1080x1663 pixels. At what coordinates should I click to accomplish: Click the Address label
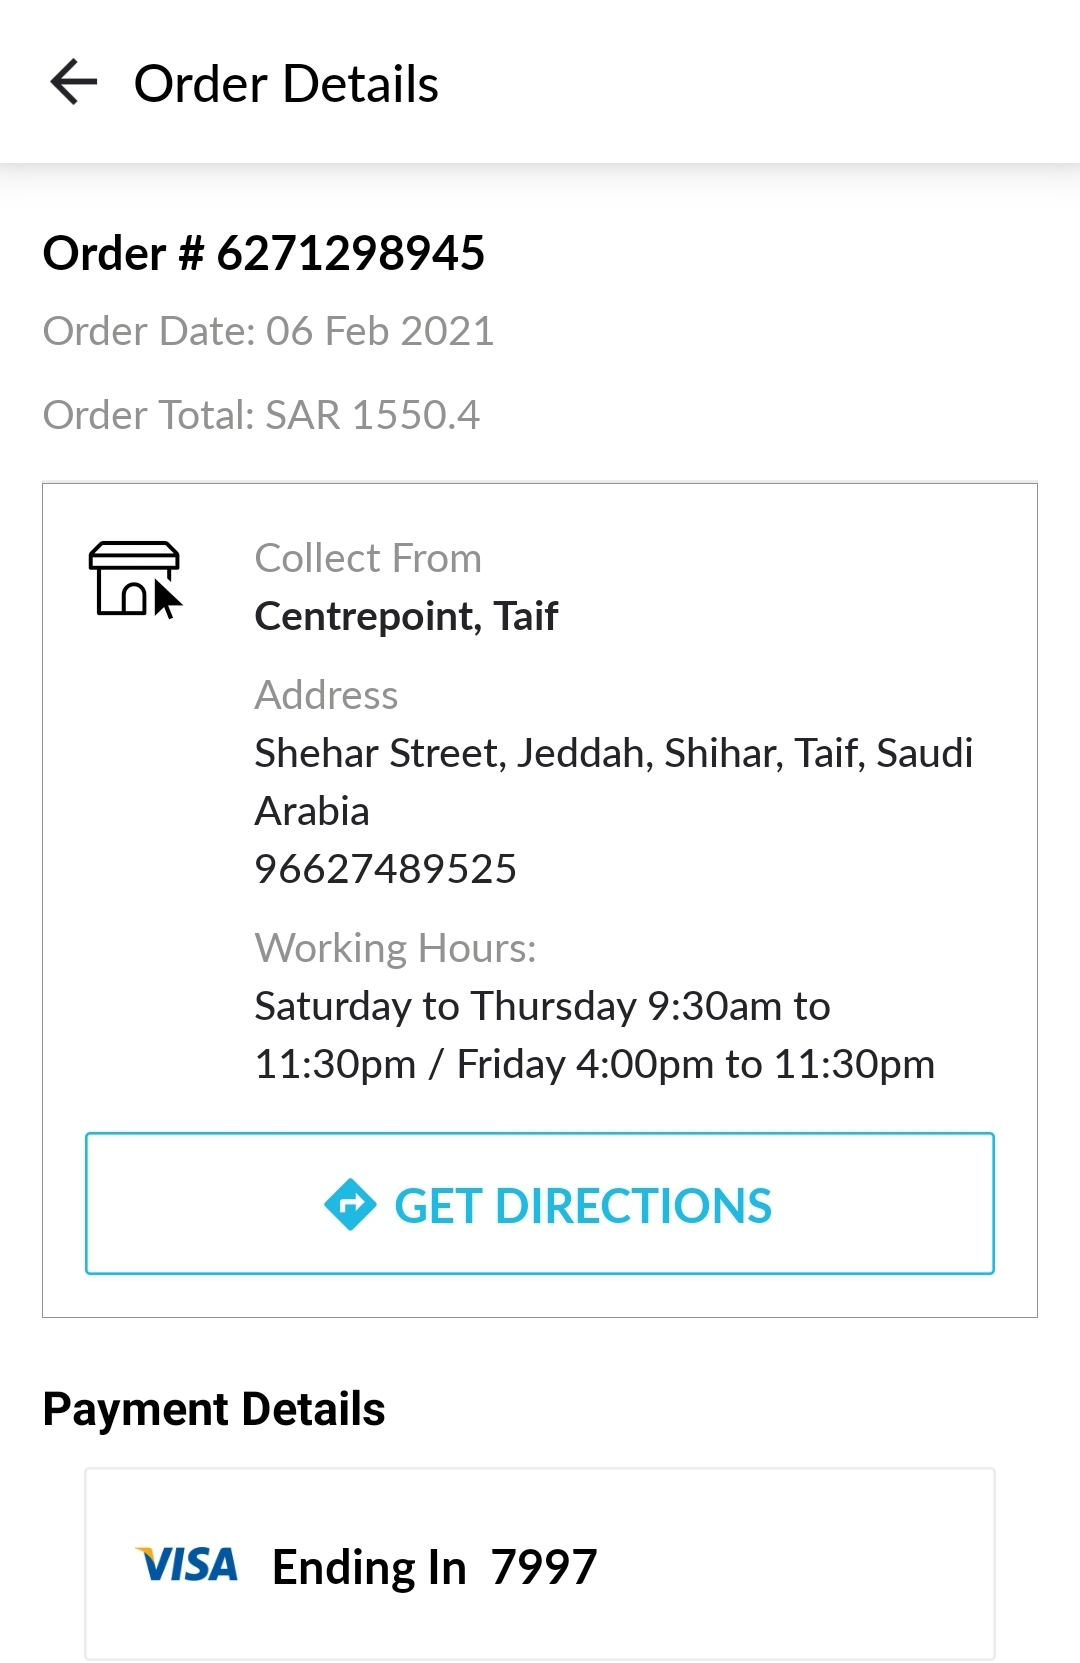tap(326, 695)
